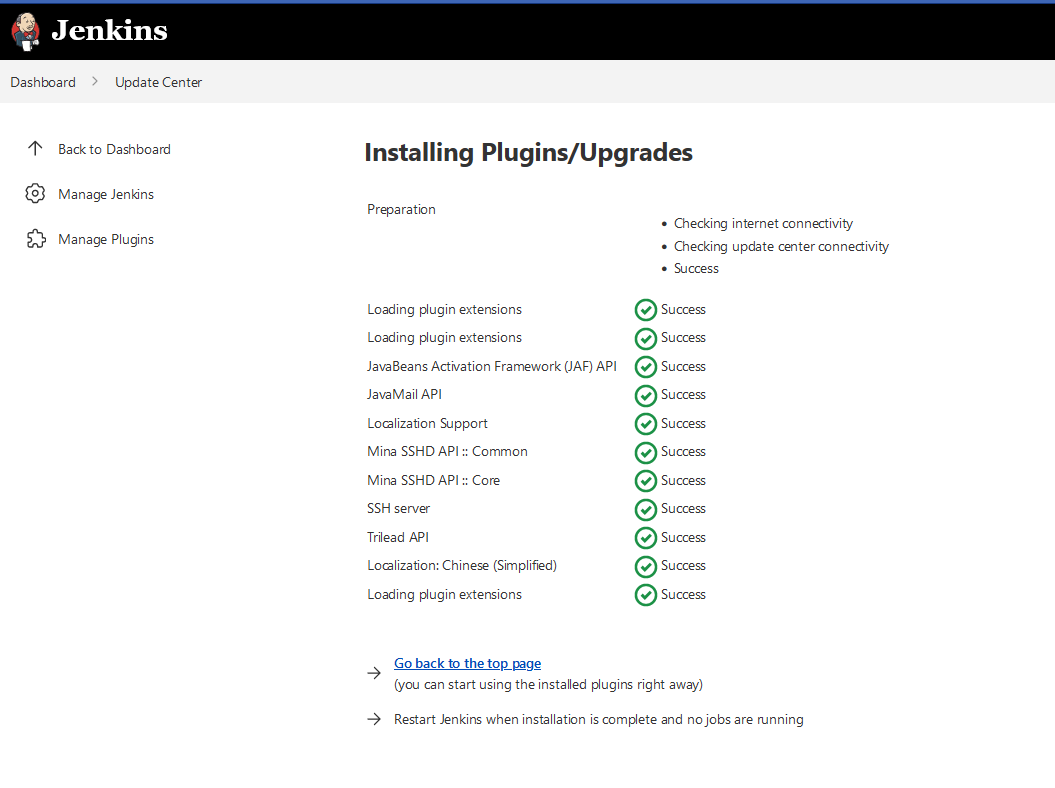Click the 'start using installed plugins right away' note
1055x788 pixels.
pos(548,684)
